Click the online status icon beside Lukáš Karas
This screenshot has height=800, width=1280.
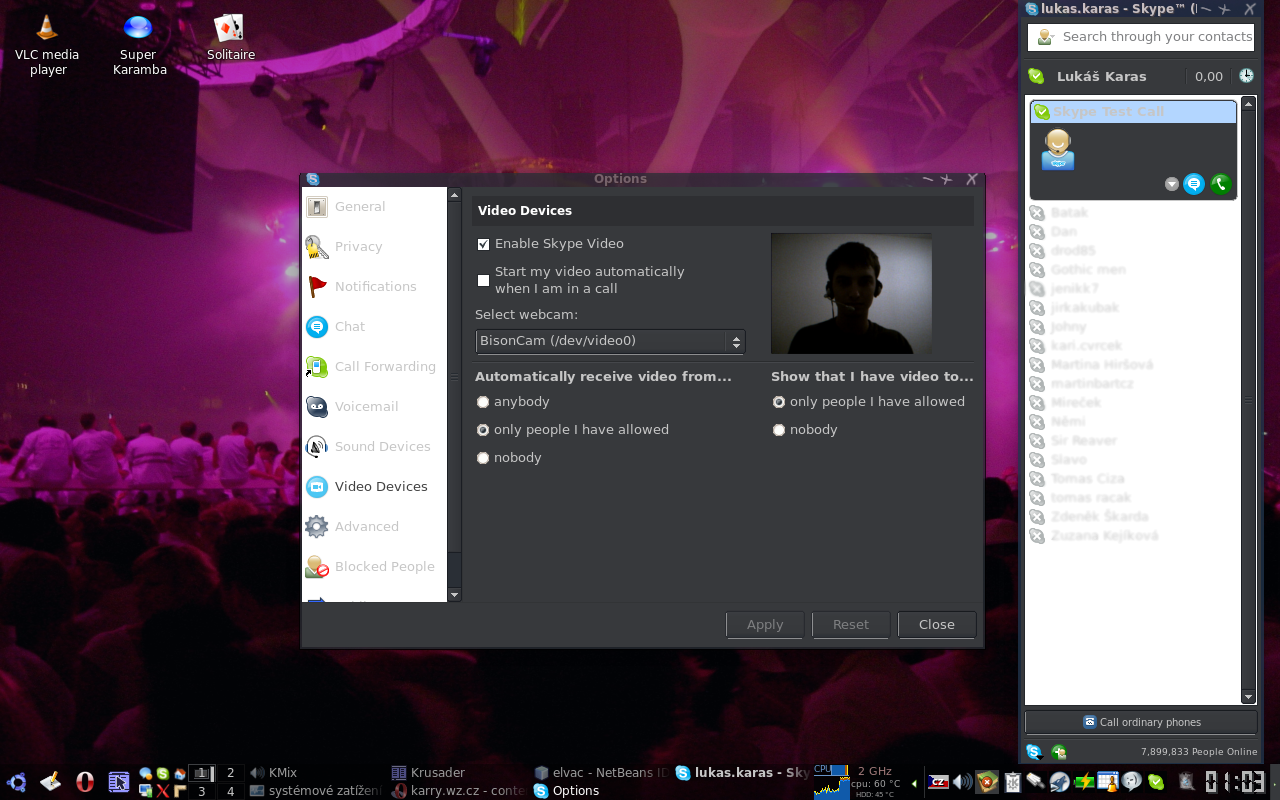point(1037,76)
